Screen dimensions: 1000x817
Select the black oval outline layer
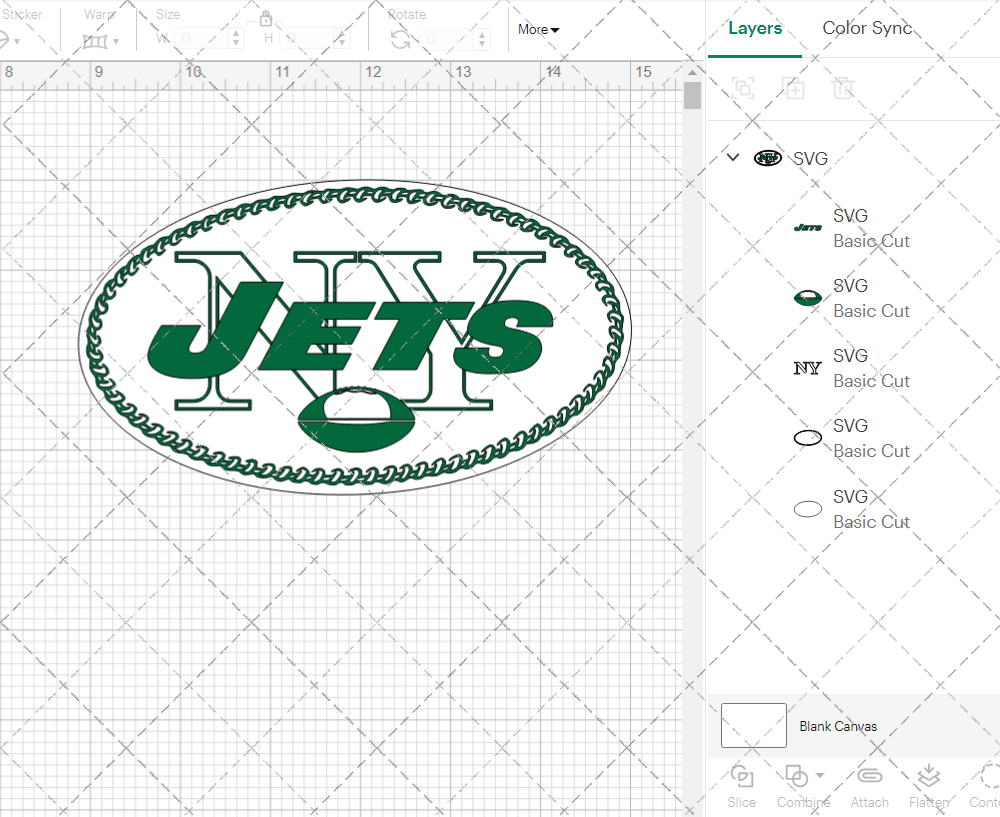point(807,438)
